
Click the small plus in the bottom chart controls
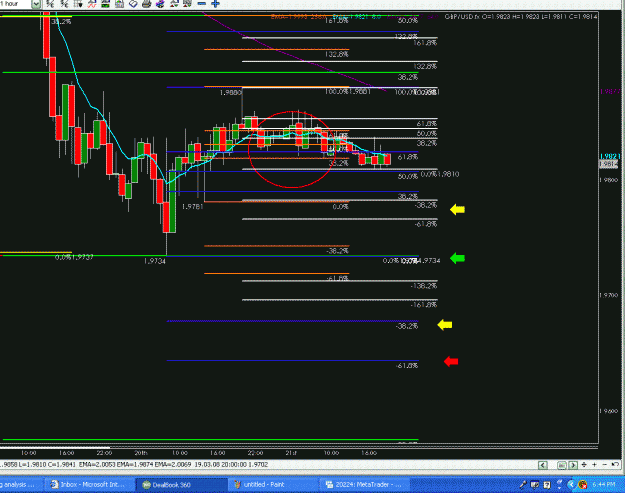(x=594, y=465)
